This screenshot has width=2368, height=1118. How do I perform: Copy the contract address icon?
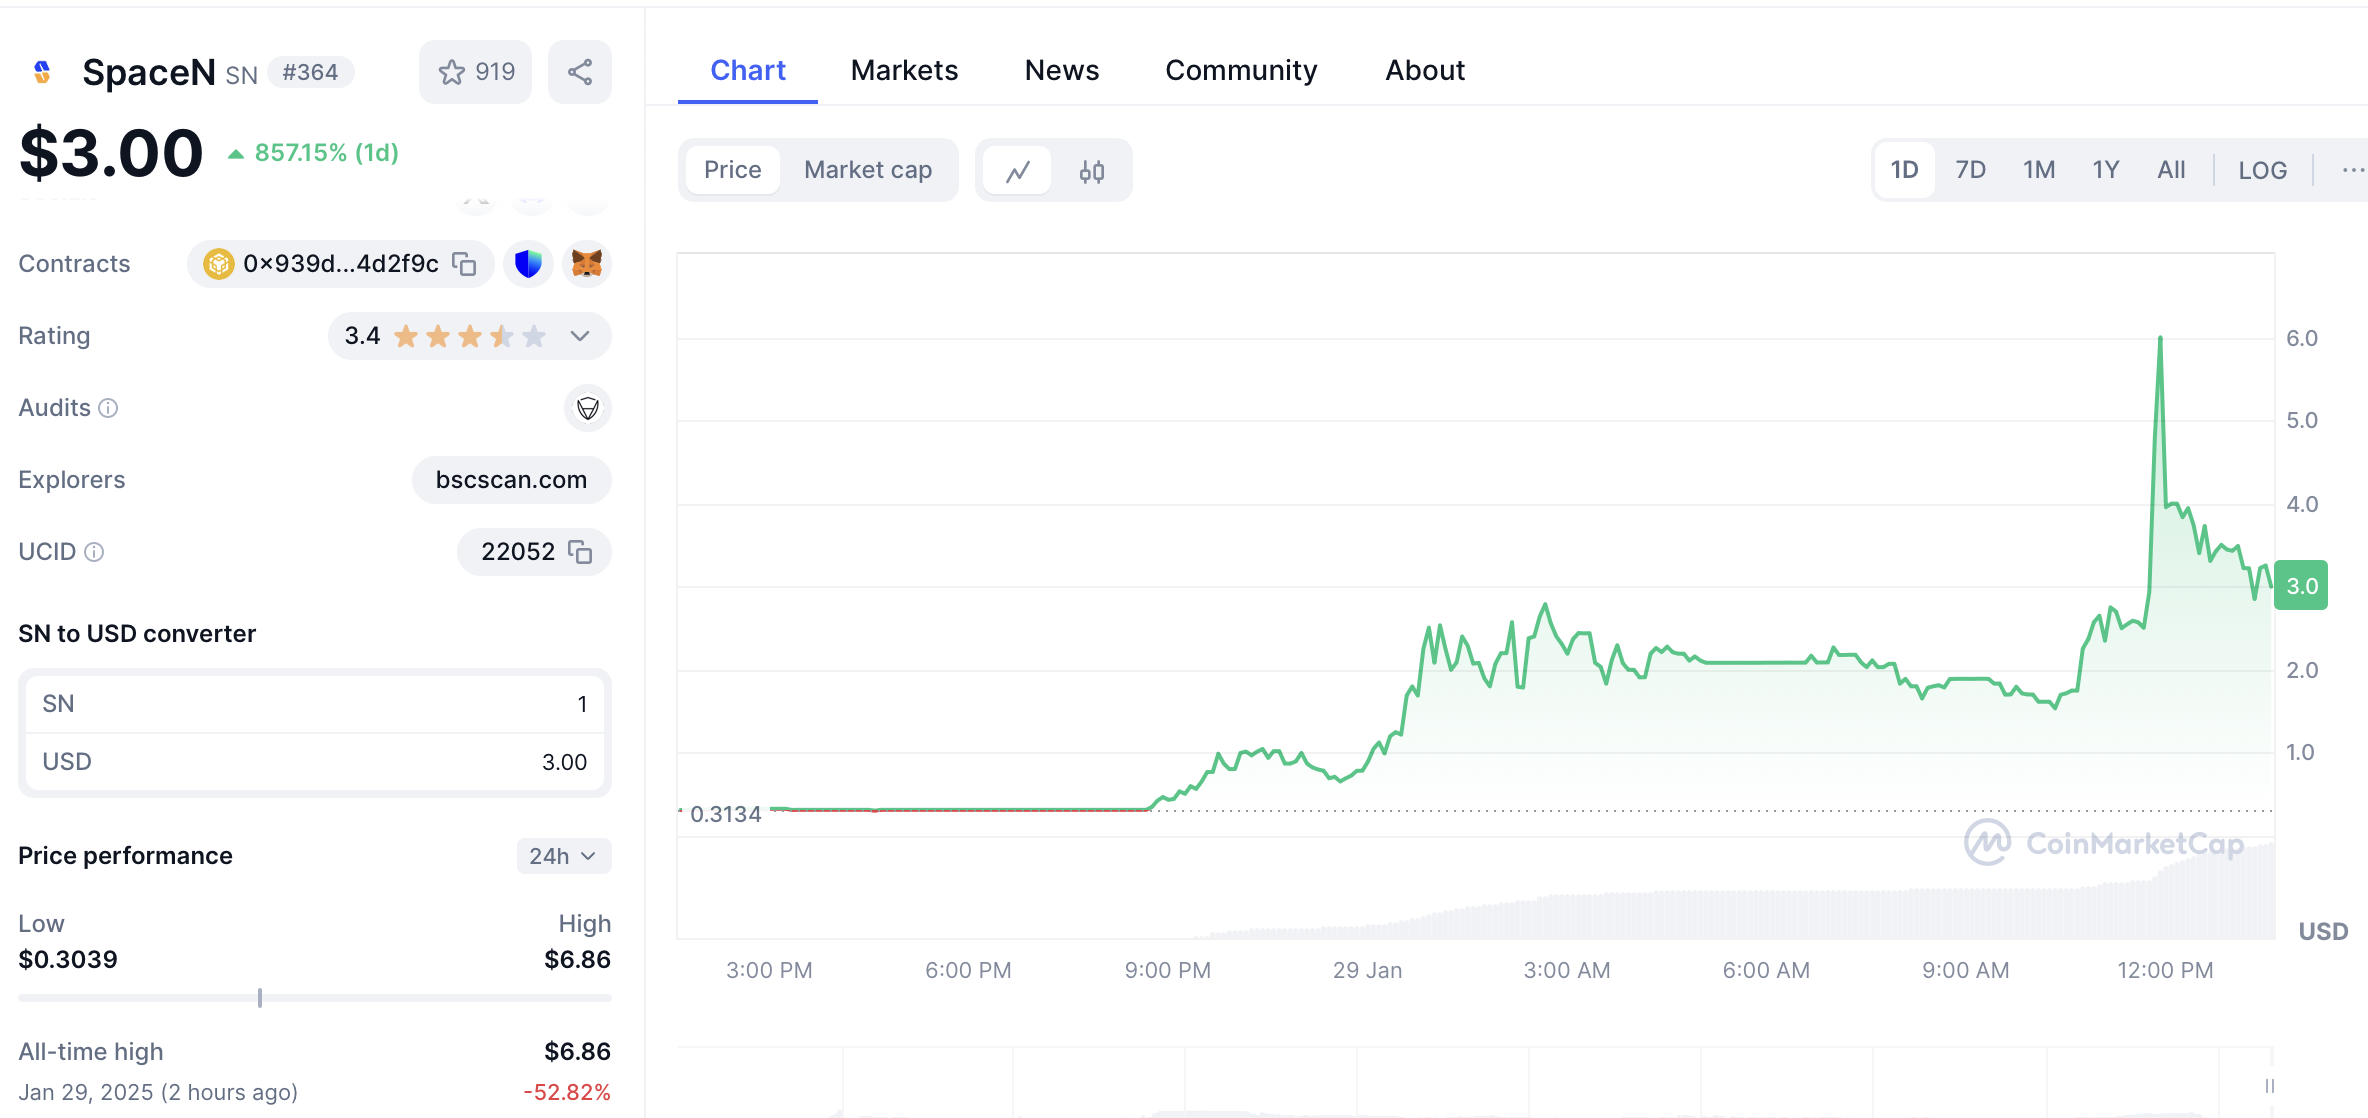[464, 264]
